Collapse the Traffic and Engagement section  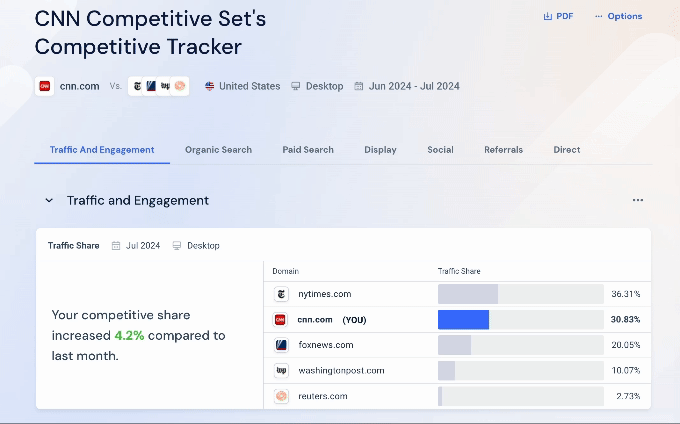(x=49, y=200)
